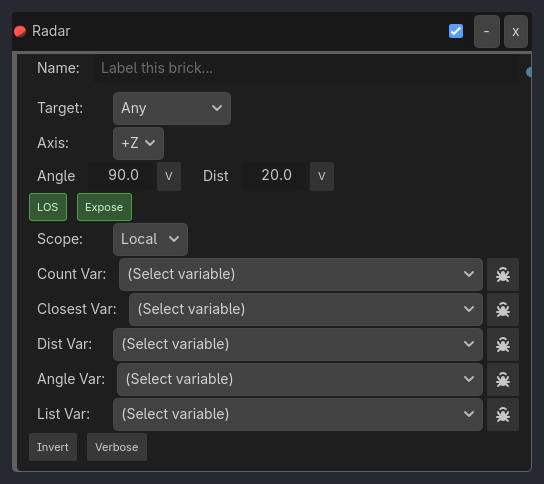Open the Angle Var variable dropdown
Viewport: 544px width, 484px height.
pyautogui.click(x=300, y=380)
